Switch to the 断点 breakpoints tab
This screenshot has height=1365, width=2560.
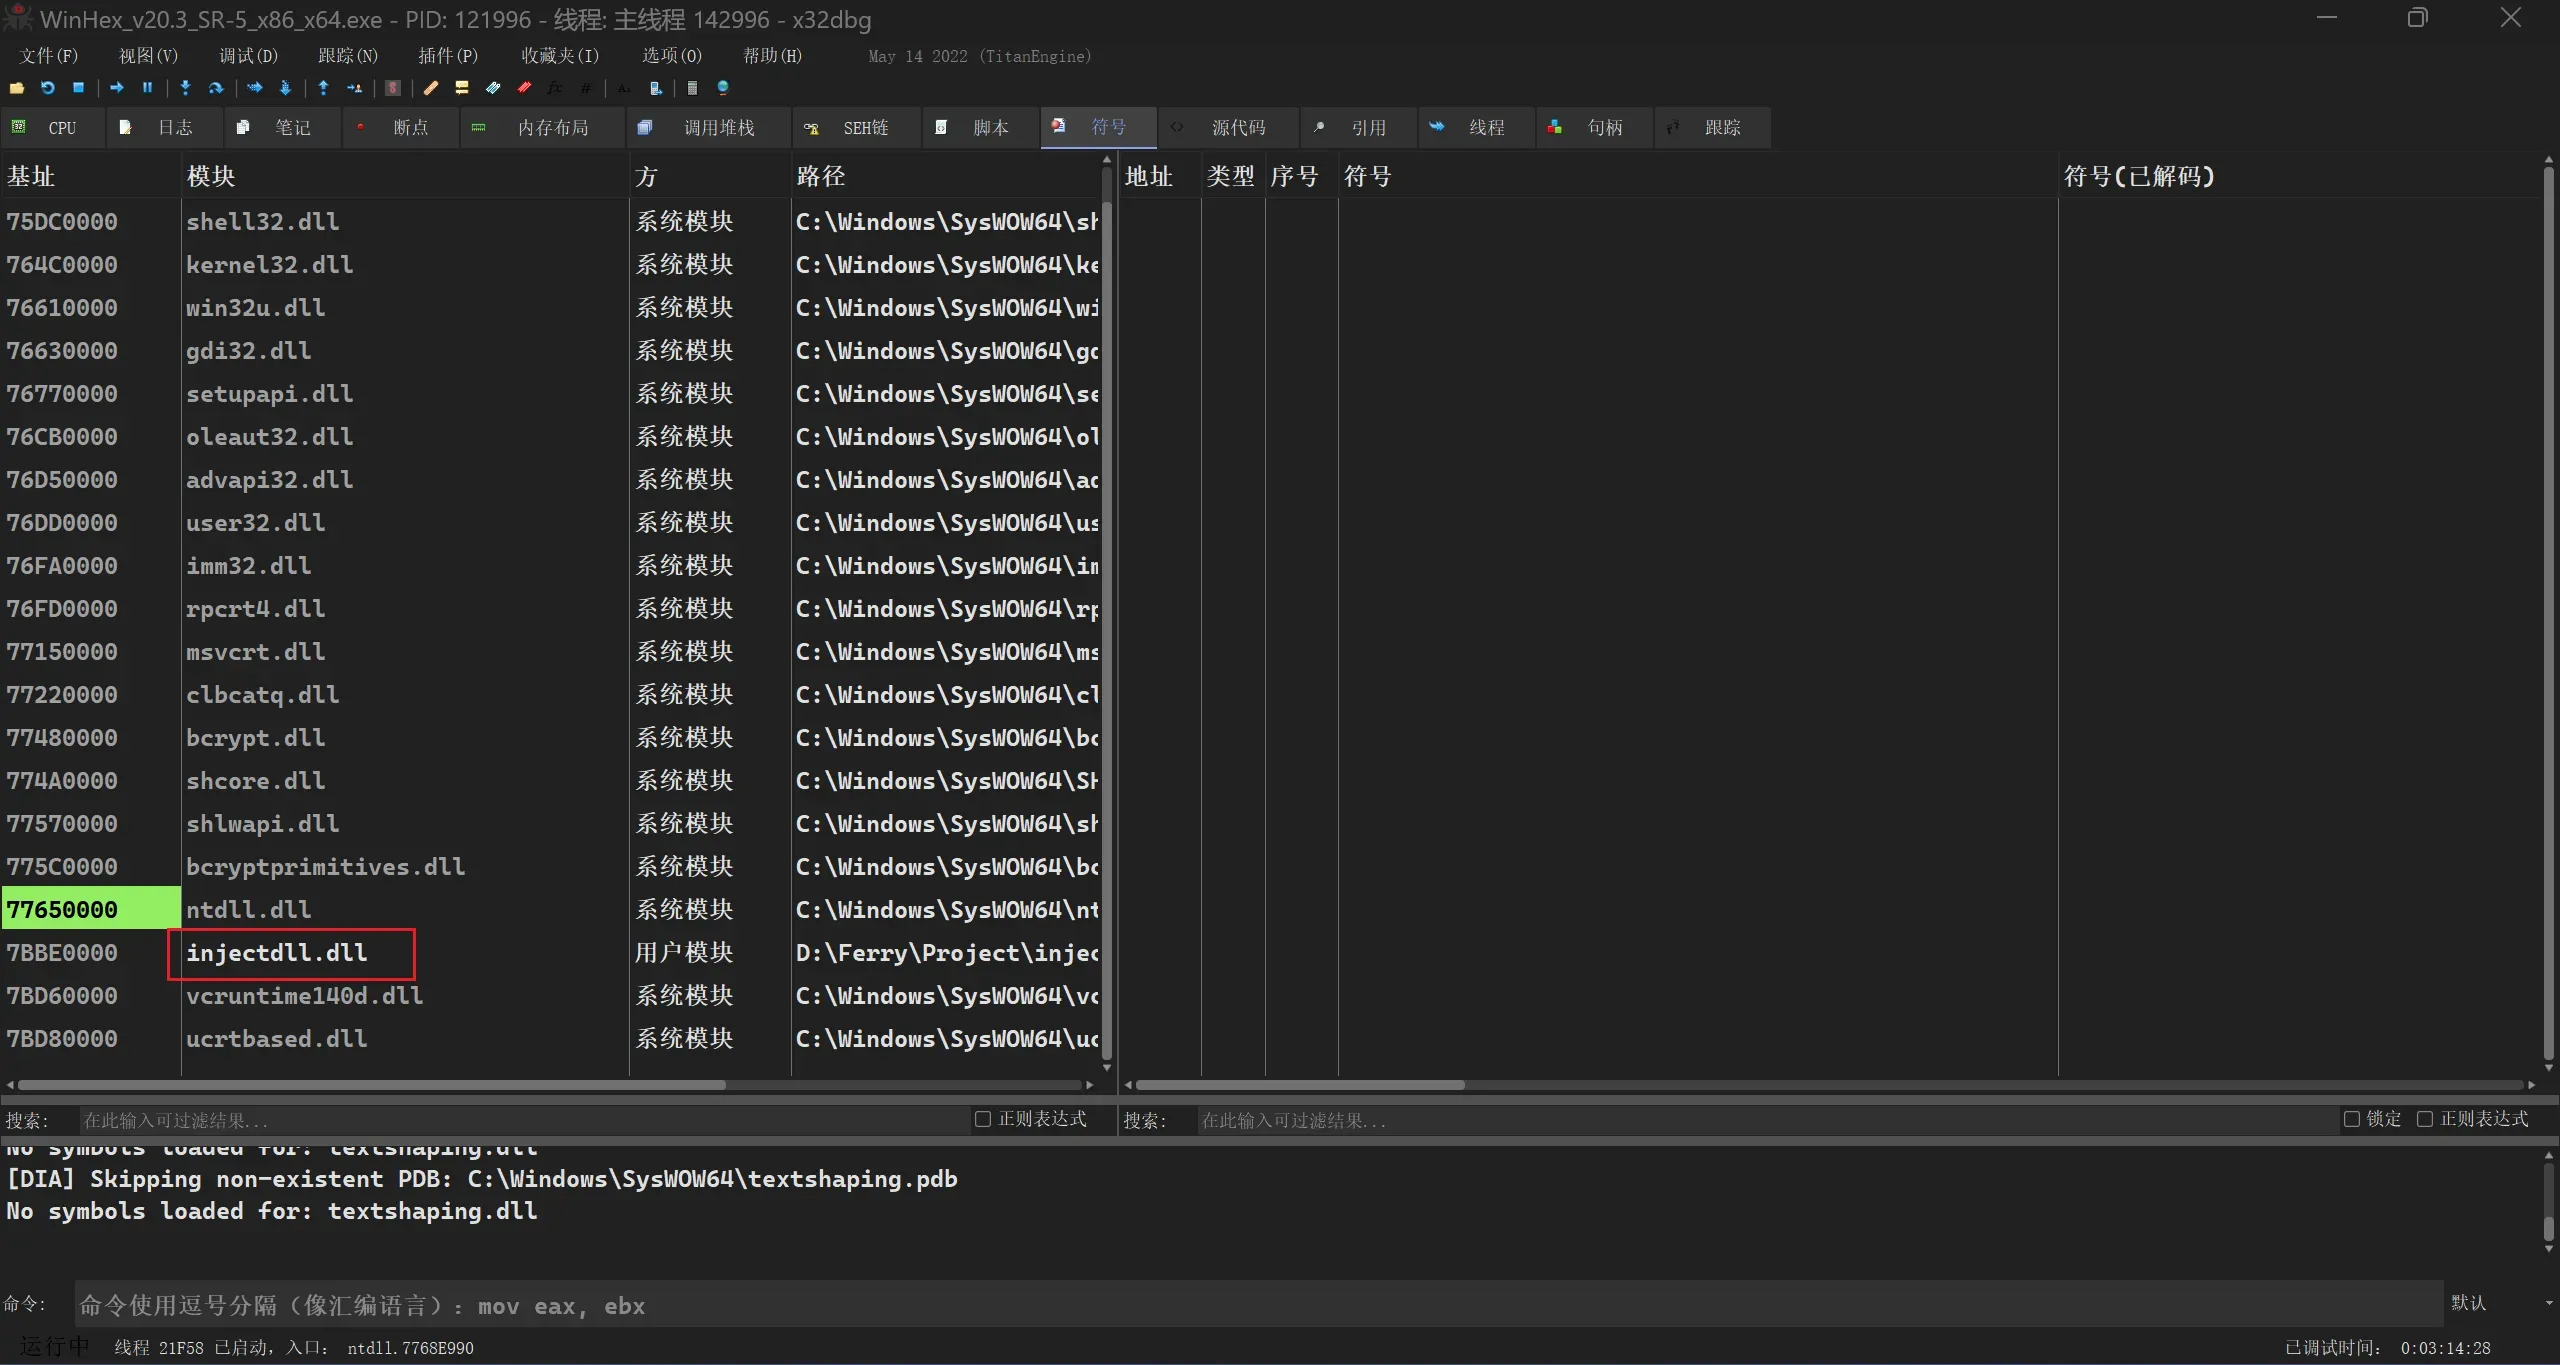pyautogui.click(x=409, y=128)
